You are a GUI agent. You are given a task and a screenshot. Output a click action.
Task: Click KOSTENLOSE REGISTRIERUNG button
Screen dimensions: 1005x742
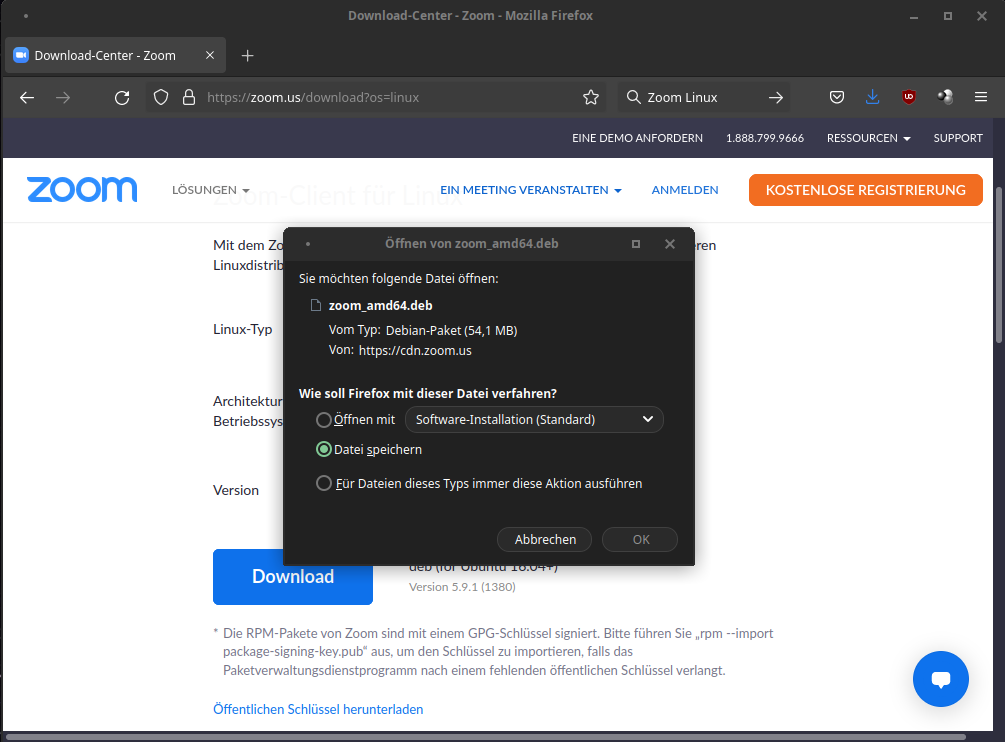(x=865, y=190)
